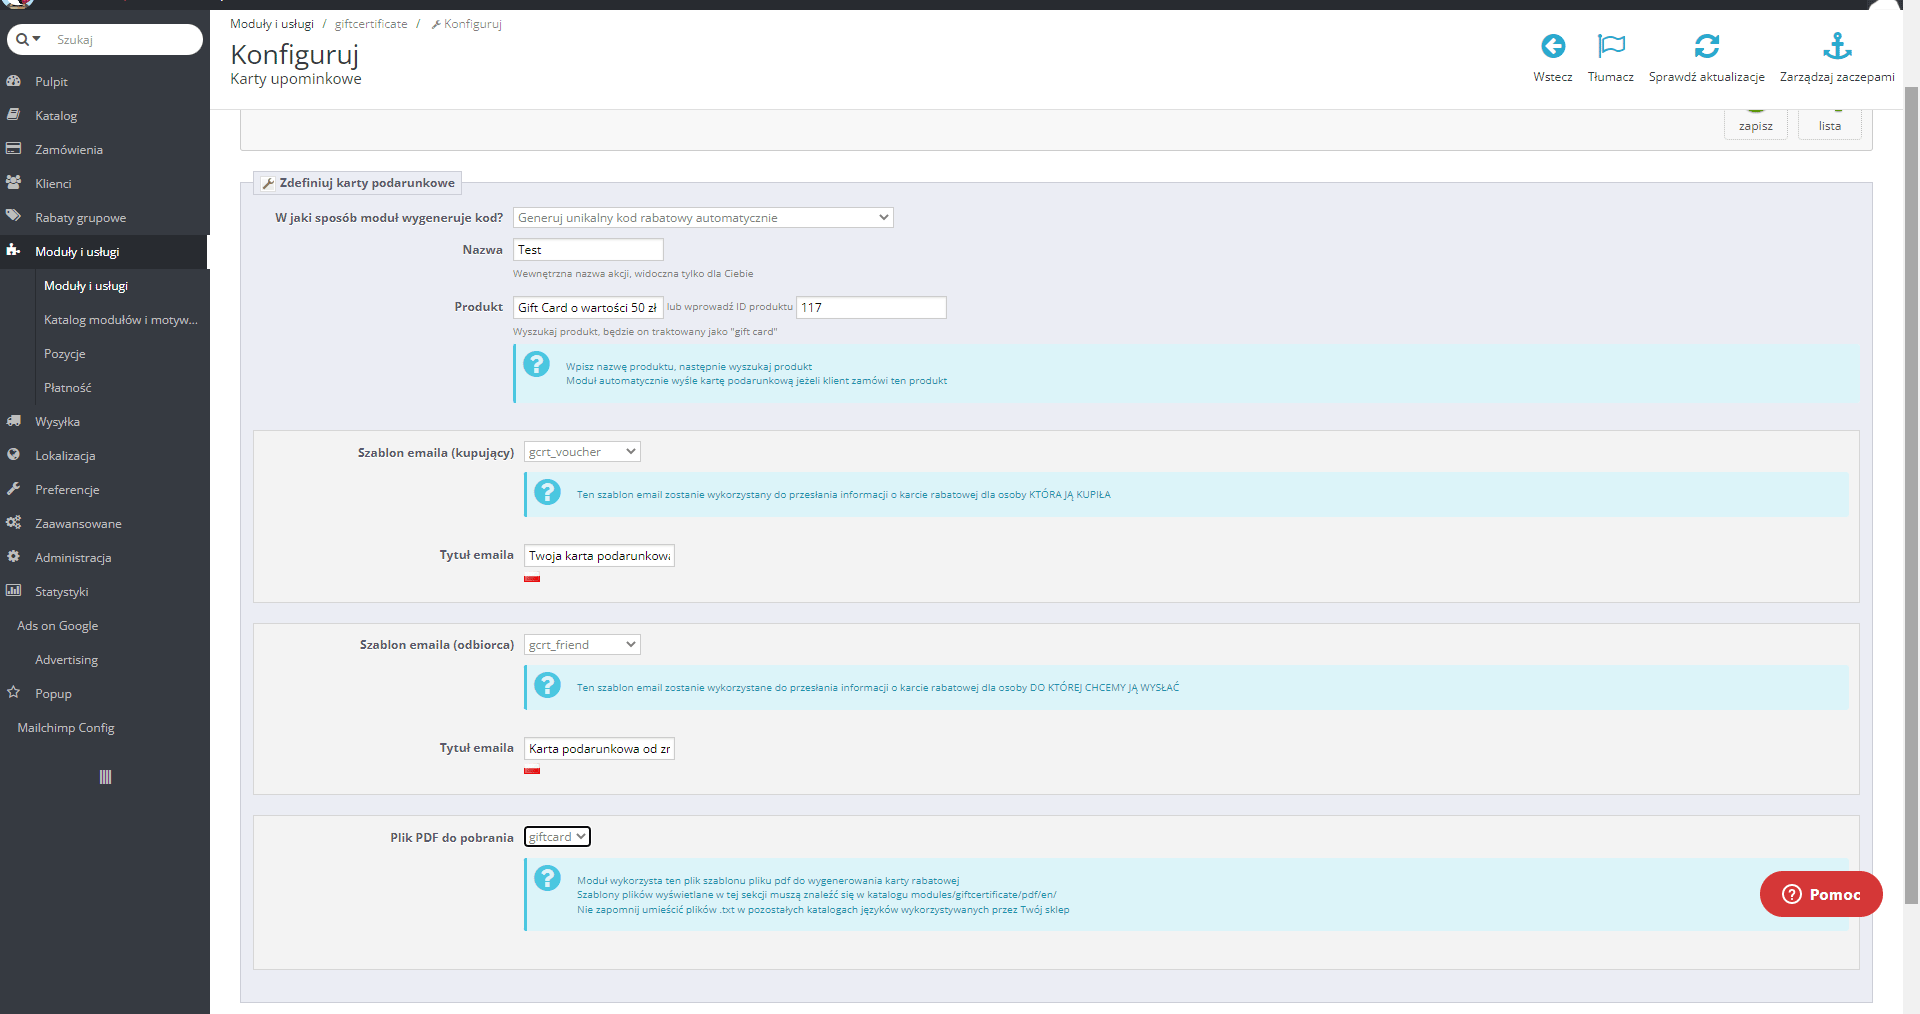Select Moduły i usługi submenu entry
1920x1014 pixels.
point(86,286)
